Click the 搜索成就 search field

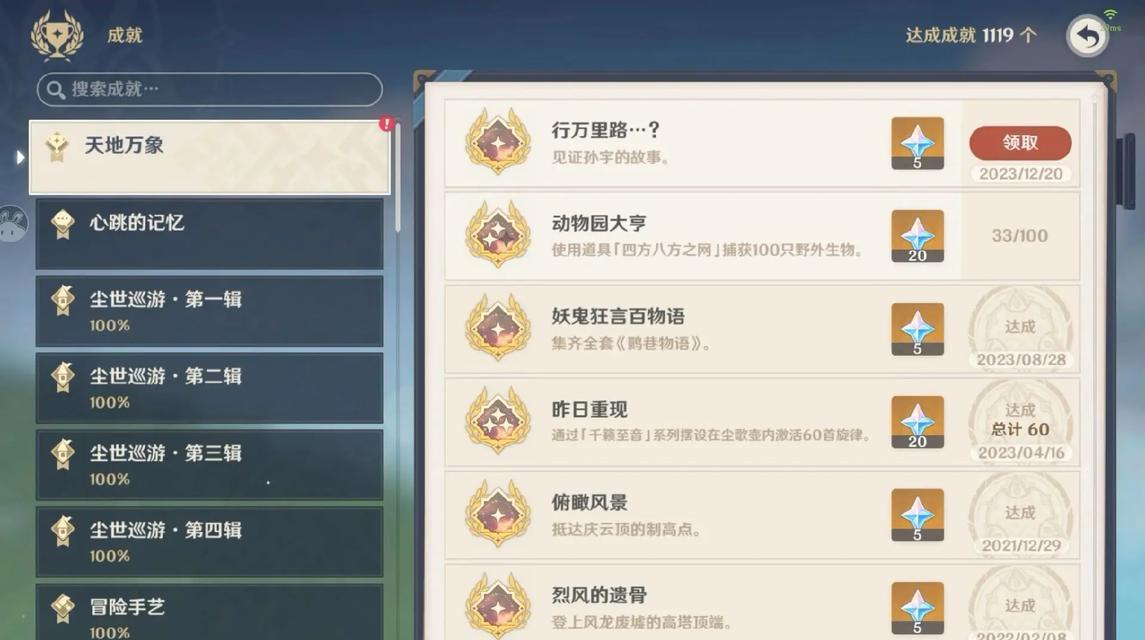pyautogui.click(x=210, y=89)
